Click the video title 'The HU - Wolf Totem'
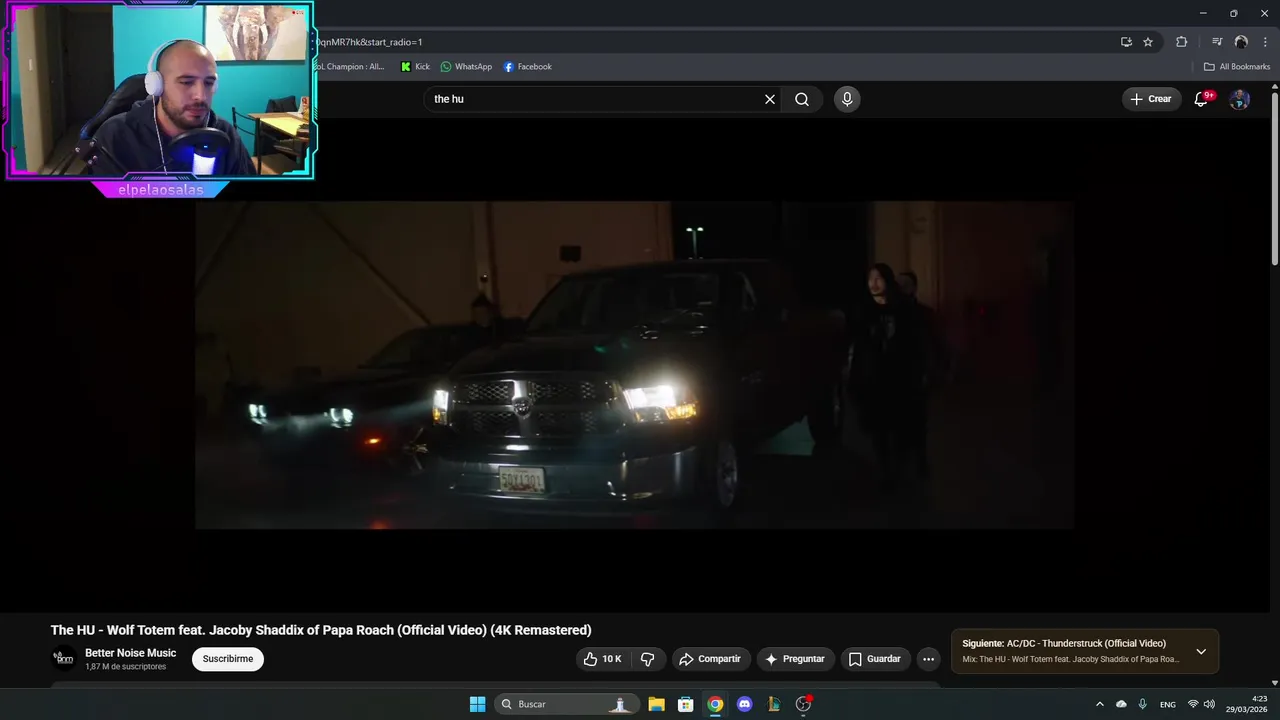Viewport: 1280px width, 720px height. (x=321, y=630)
